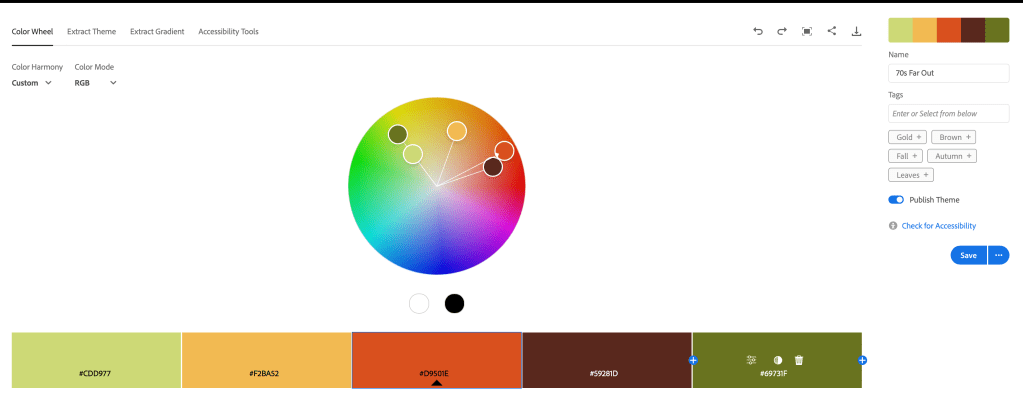Add the Autumn tag
This screenshot has height=401, width=1023.
click(952, 156)
